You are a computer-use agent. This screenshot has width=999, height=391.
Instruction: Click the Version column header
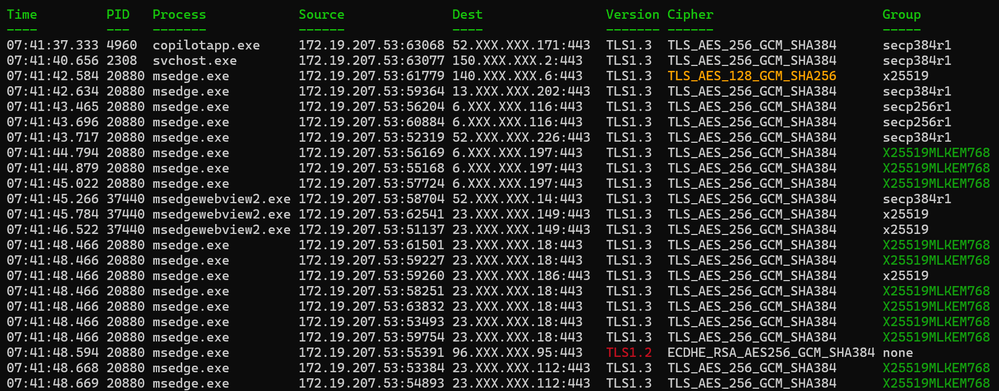coord(633,14)
